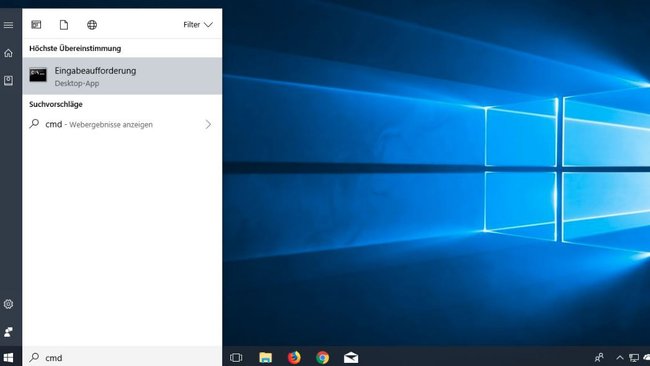This screenshot has width=650, height=366.
Task: Open Eingabeaufforderung desktop app result
Action: [122, 76]
